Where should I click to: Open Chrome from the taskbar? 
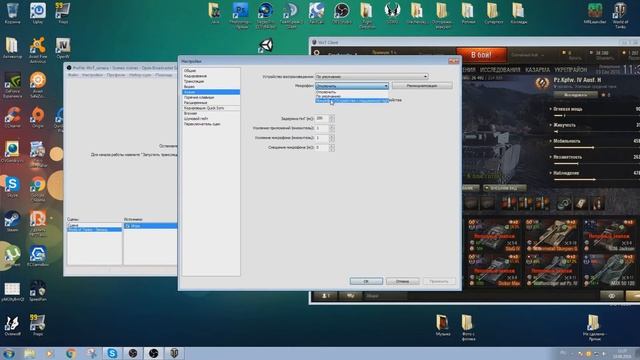pyautogui.click(x=71, y=353)
